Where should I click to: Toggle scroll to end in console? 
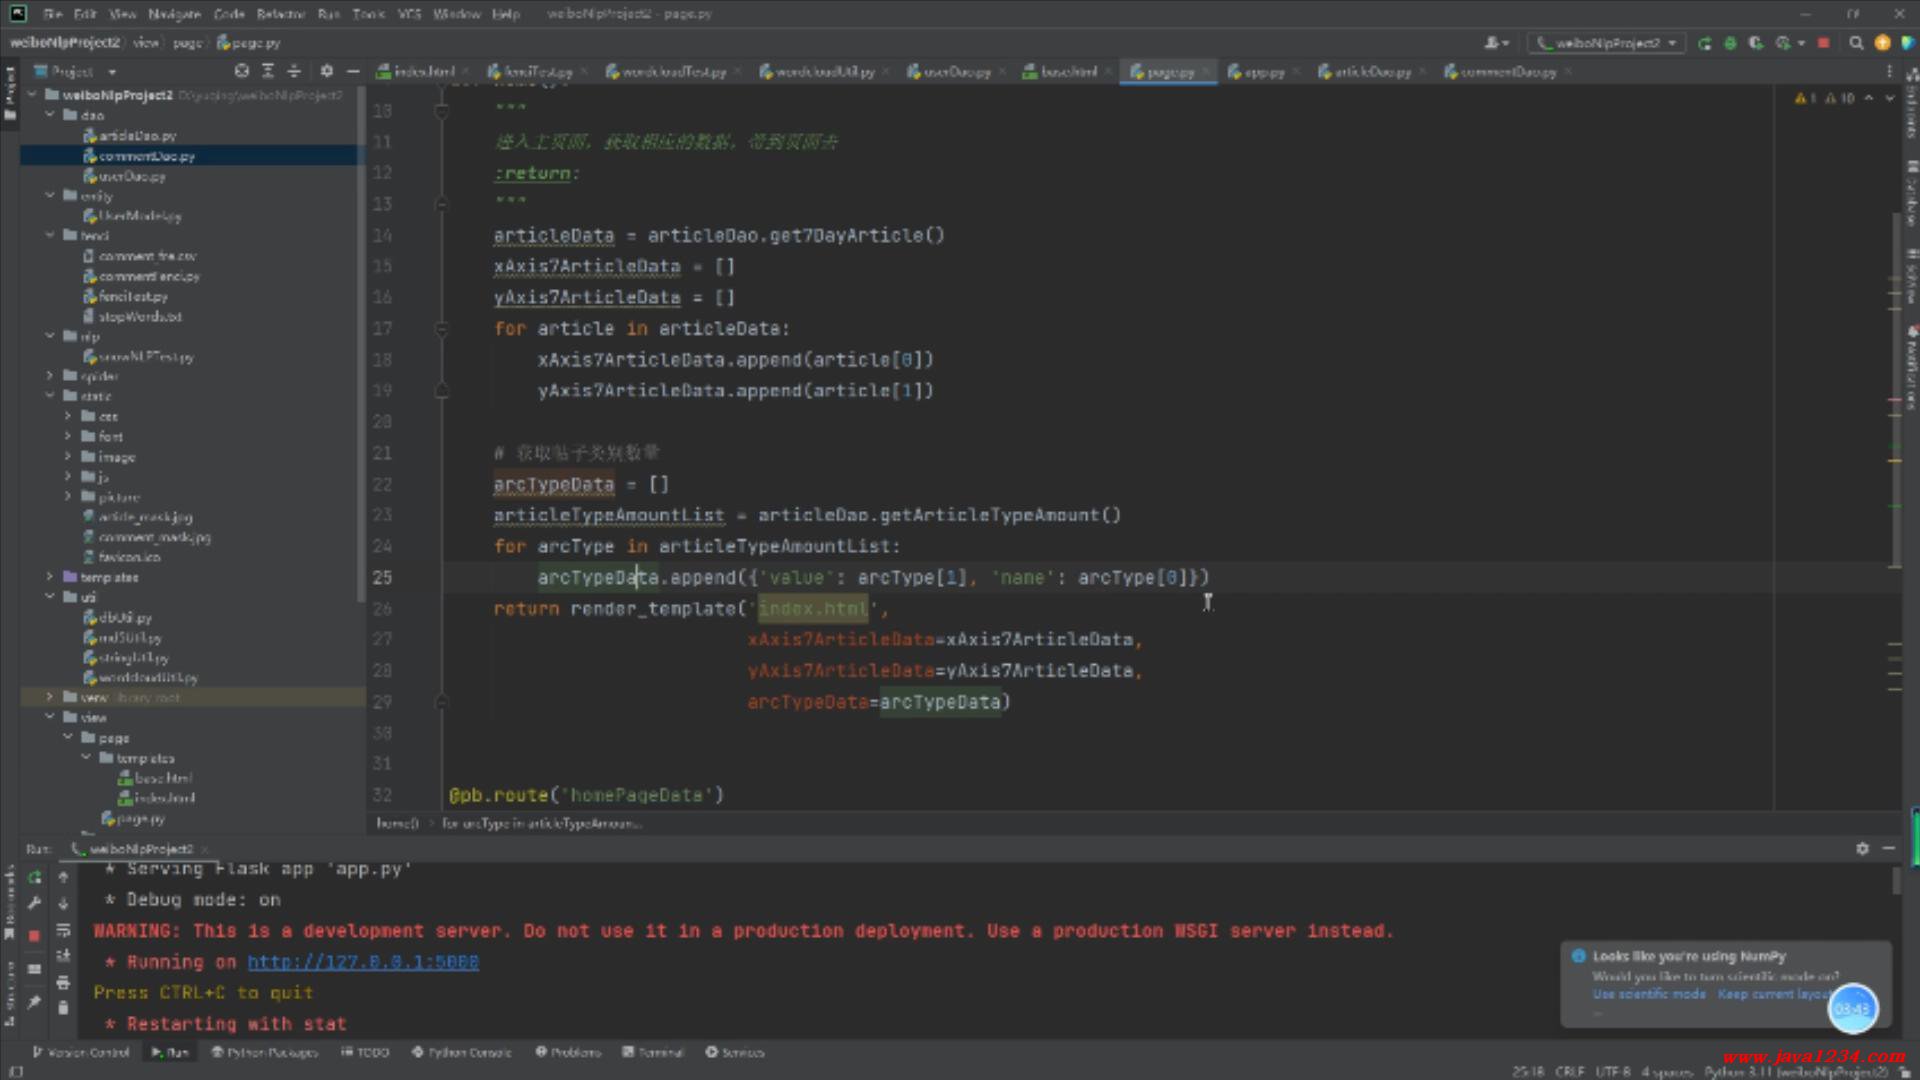63,955
